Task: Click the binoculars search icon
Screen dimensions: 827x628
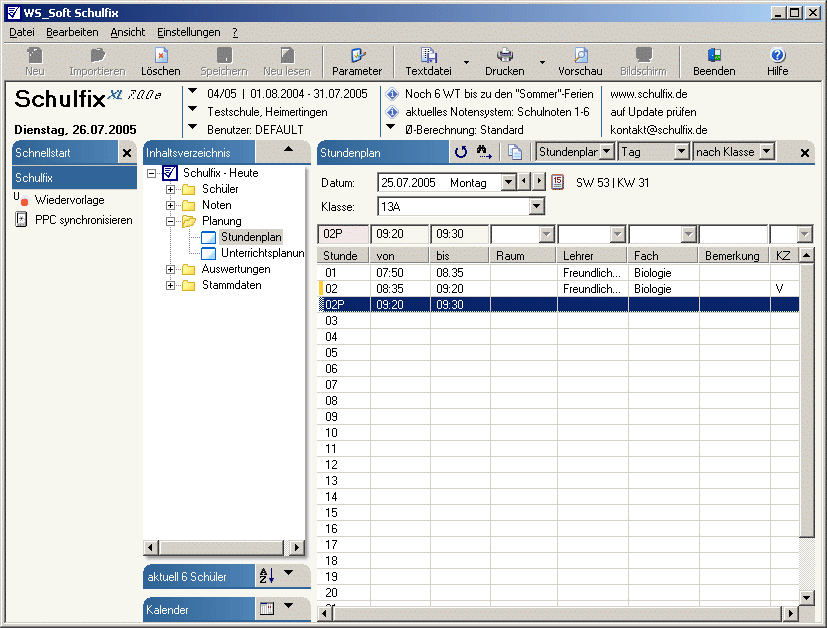Action: tap(484, 152)
